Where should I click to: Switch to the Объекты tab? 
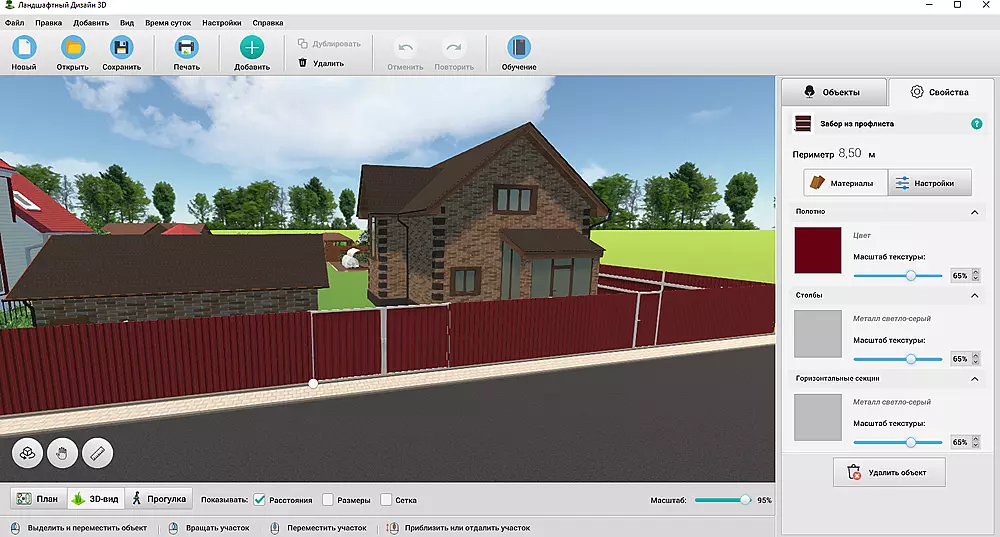click(832, 92)
